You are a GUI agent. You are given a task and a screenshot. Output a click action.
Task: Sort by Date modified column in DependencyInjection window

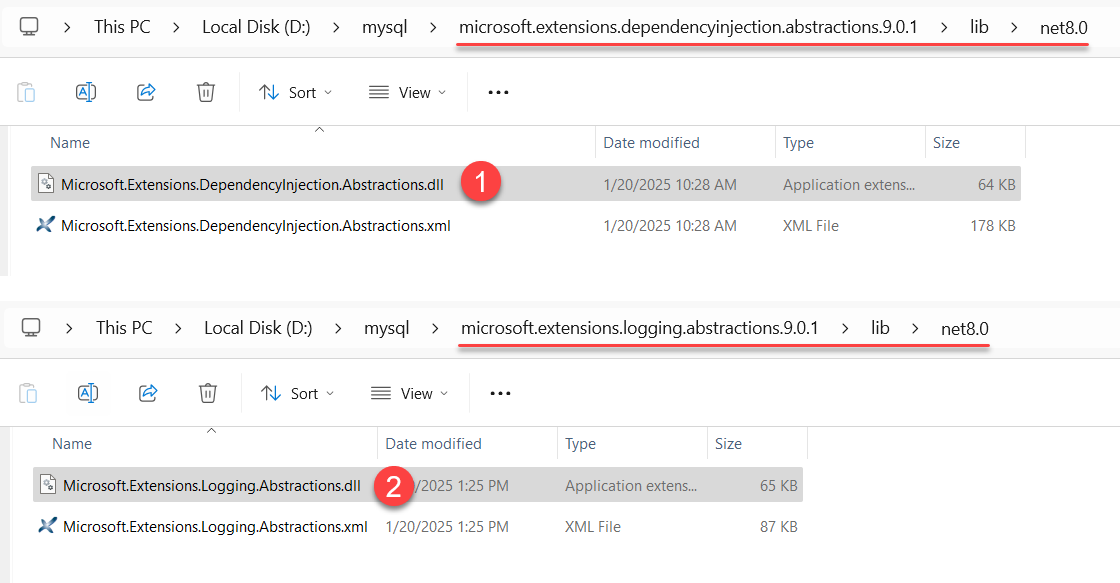pyautogui.click(x=651, y=143)
